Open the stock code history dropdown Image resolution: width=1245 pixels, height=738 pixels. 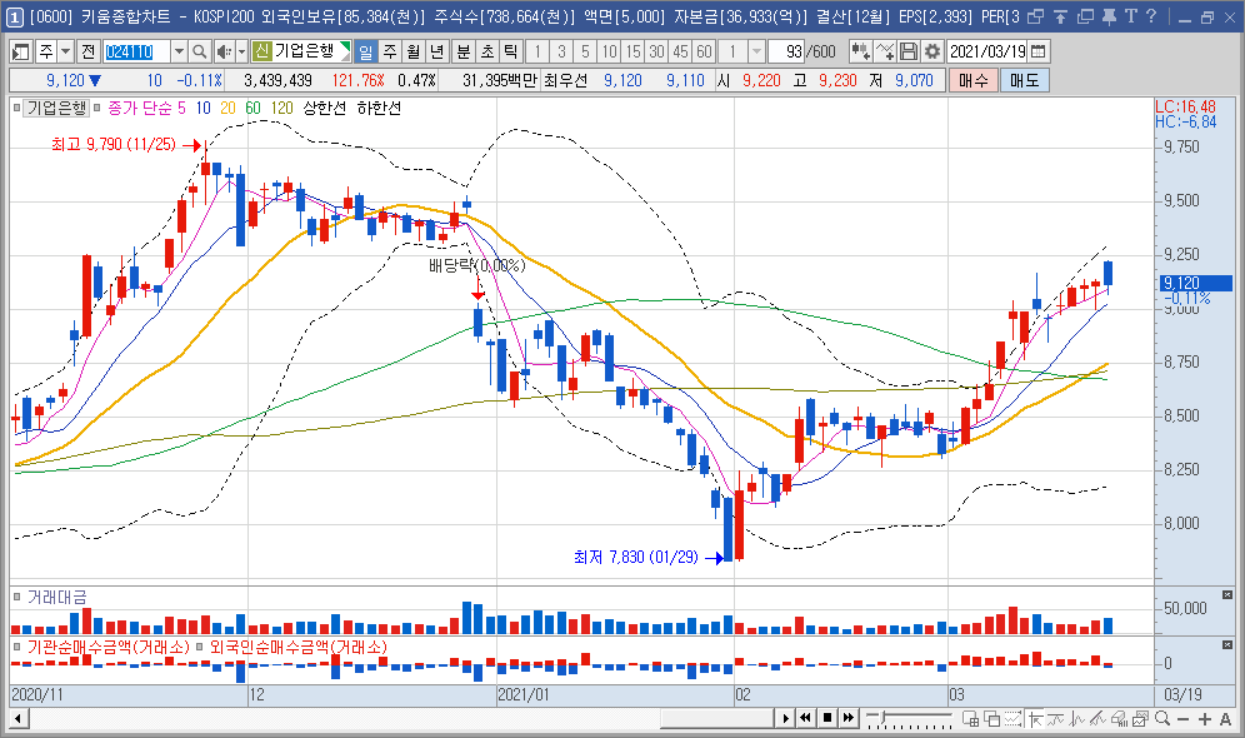(179, 51)
